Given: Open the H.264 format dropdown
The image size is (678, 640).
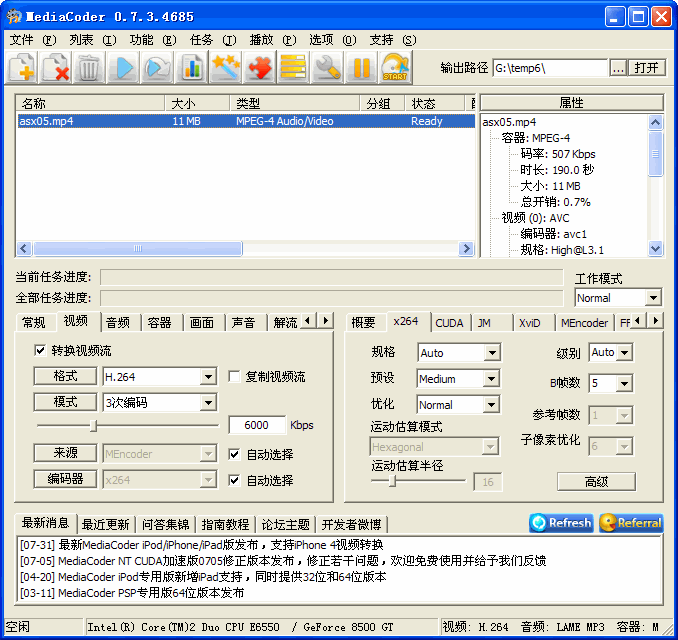Looking at the screenshot, I should 208,377.
